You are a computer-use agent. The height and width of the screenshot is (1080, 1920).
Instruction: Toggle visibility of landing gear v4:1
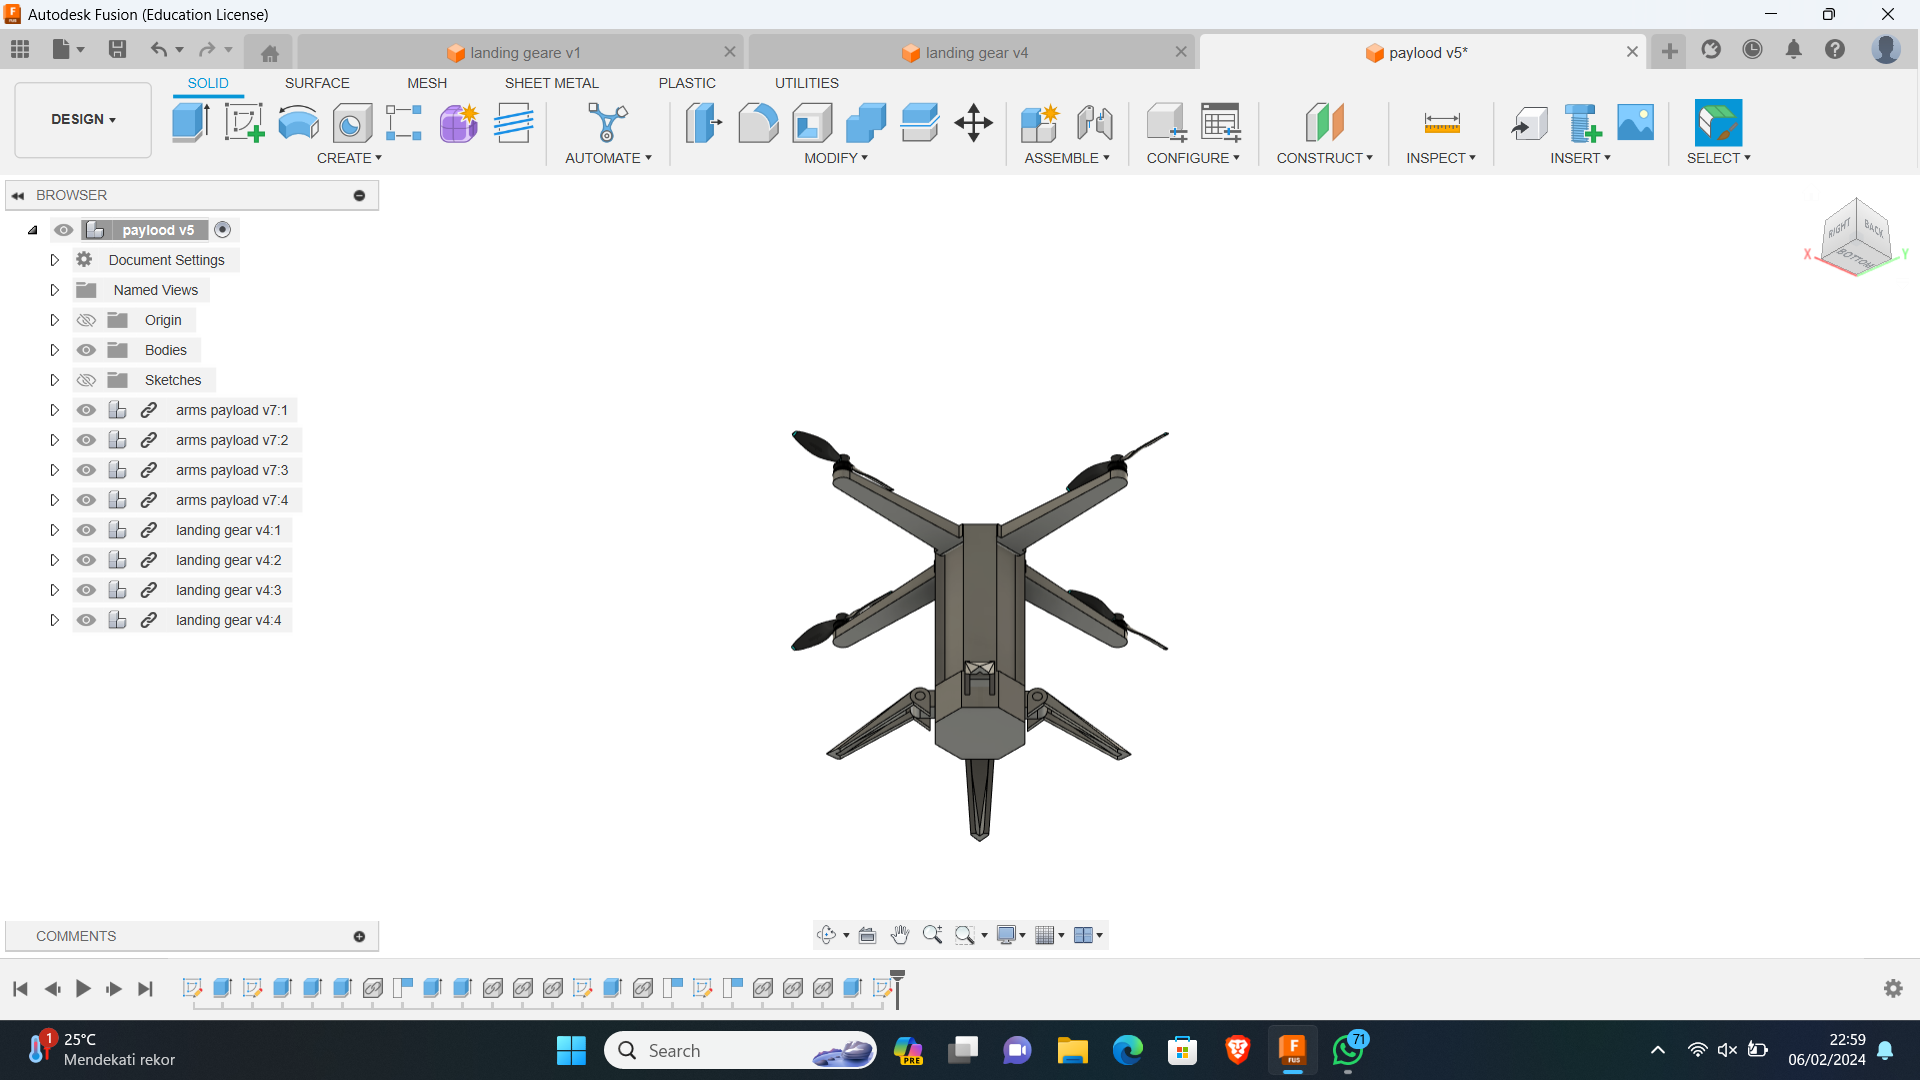tap(87, 530)
